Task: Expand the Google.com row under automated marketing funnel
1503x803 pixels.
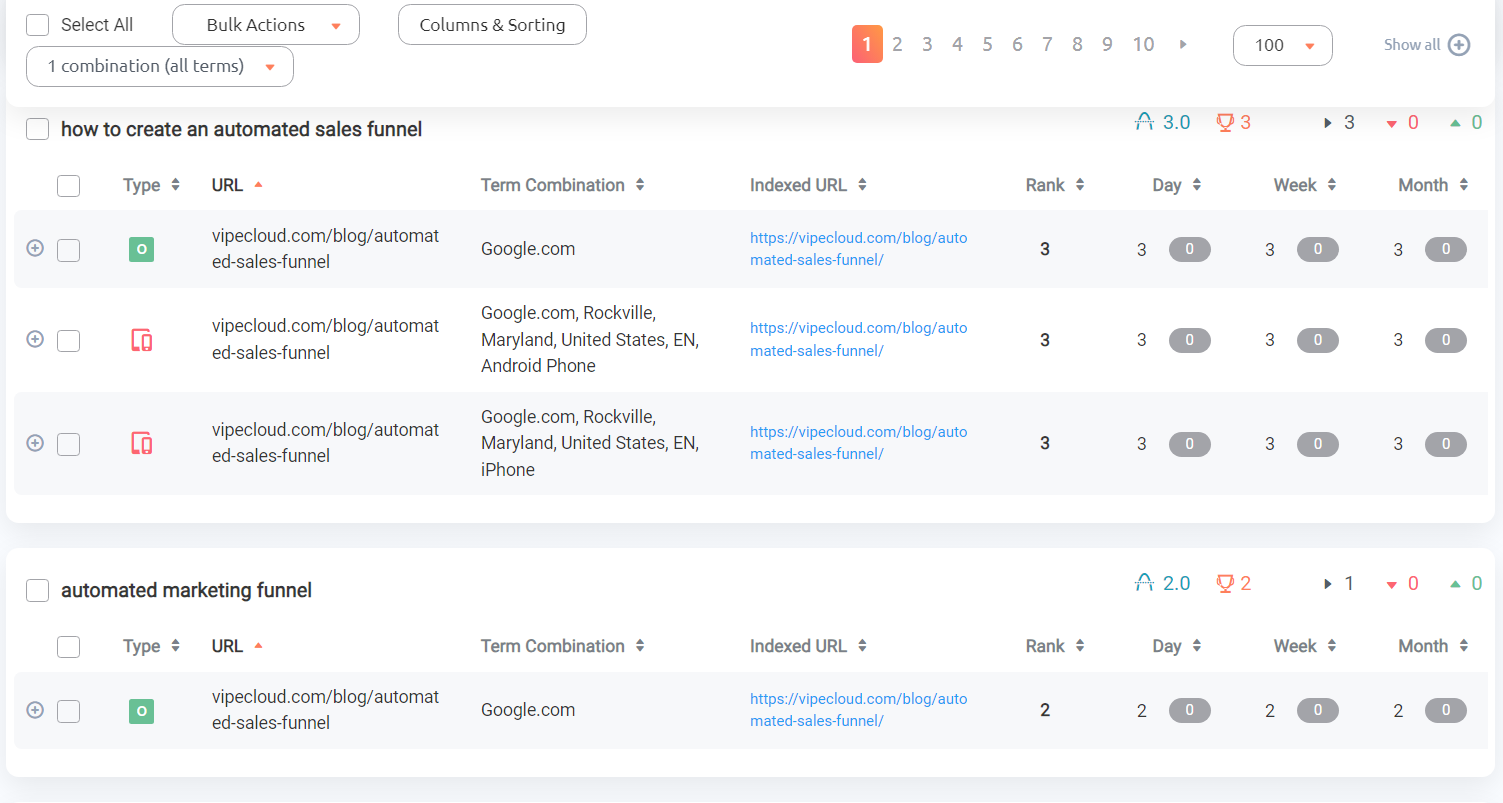Action: (35, 709)
